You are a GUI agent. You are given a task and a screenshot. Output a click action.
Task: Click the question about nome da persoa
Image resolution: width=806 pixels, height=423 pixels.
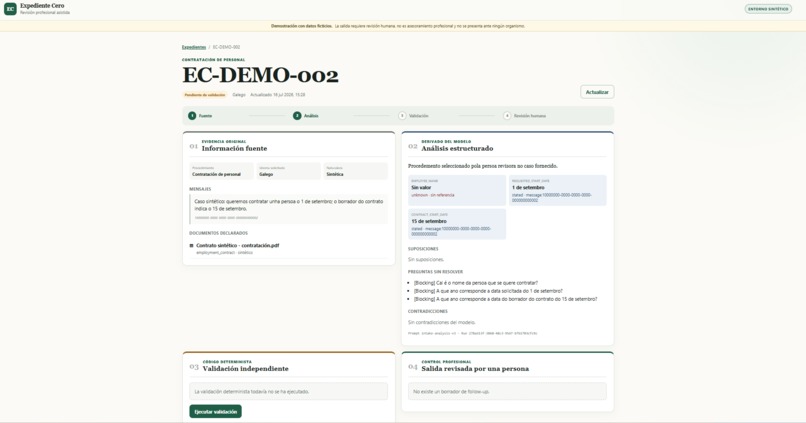(476, 283)
